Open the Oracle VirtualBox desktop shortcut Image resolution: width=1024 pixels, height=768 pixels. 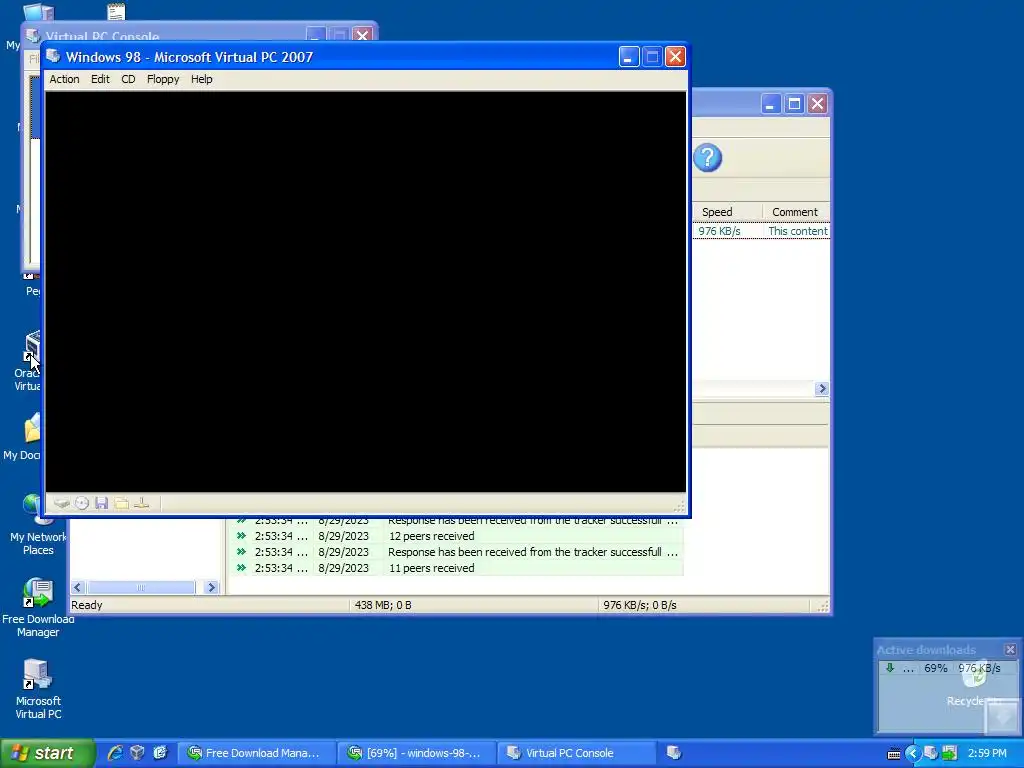27,362
